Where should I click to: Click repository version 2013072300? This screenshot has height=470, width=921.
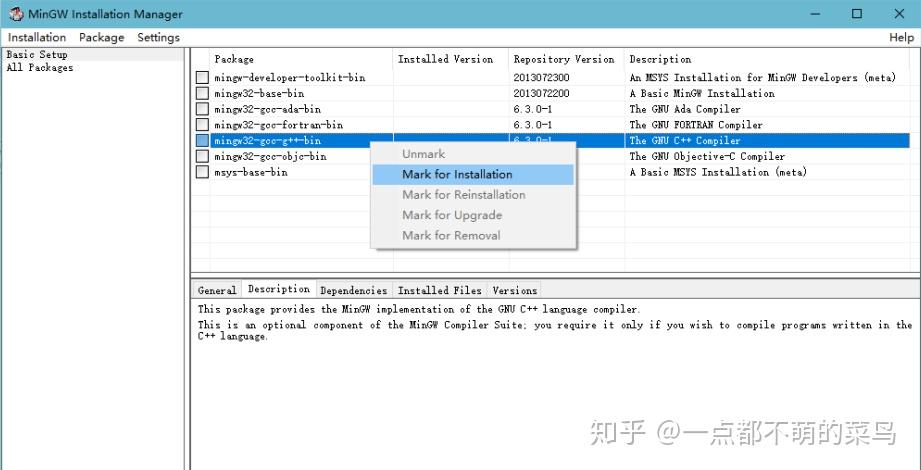[542, 78]
